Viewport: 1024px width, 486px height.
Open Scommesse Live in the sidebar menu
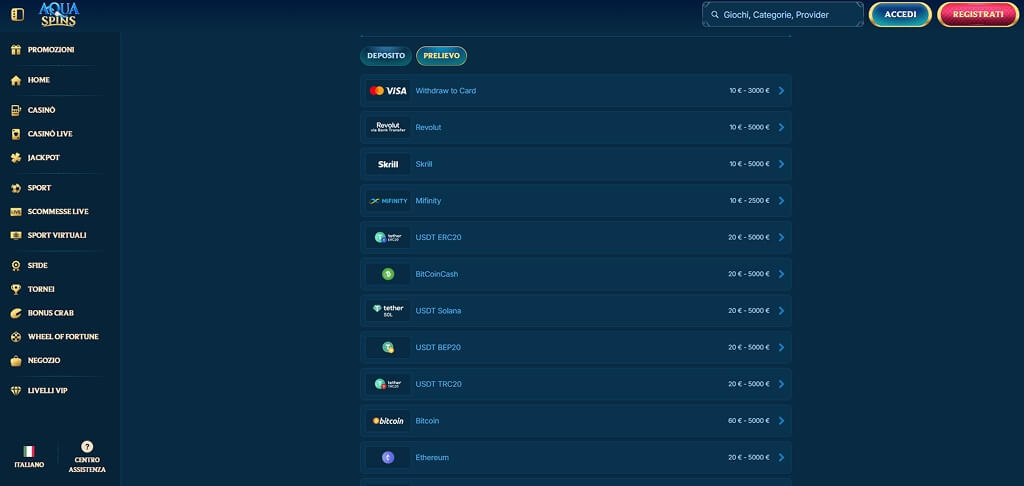click(57, 212)
